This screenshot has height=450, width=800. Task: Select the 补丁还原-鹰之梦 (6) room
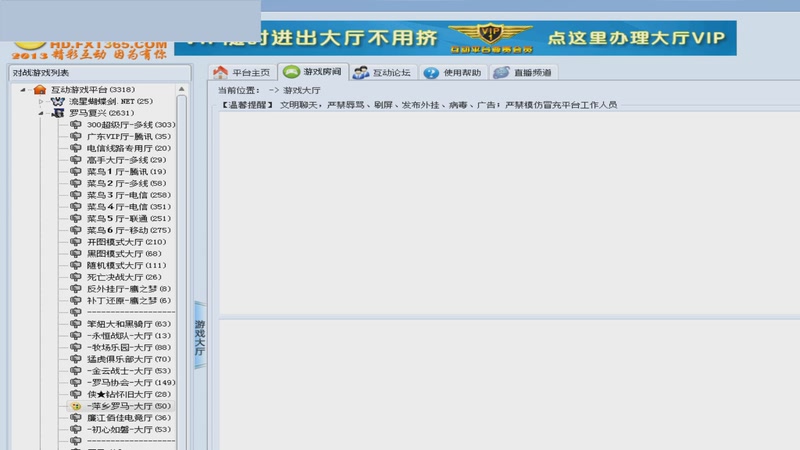(x=129, y=301)
